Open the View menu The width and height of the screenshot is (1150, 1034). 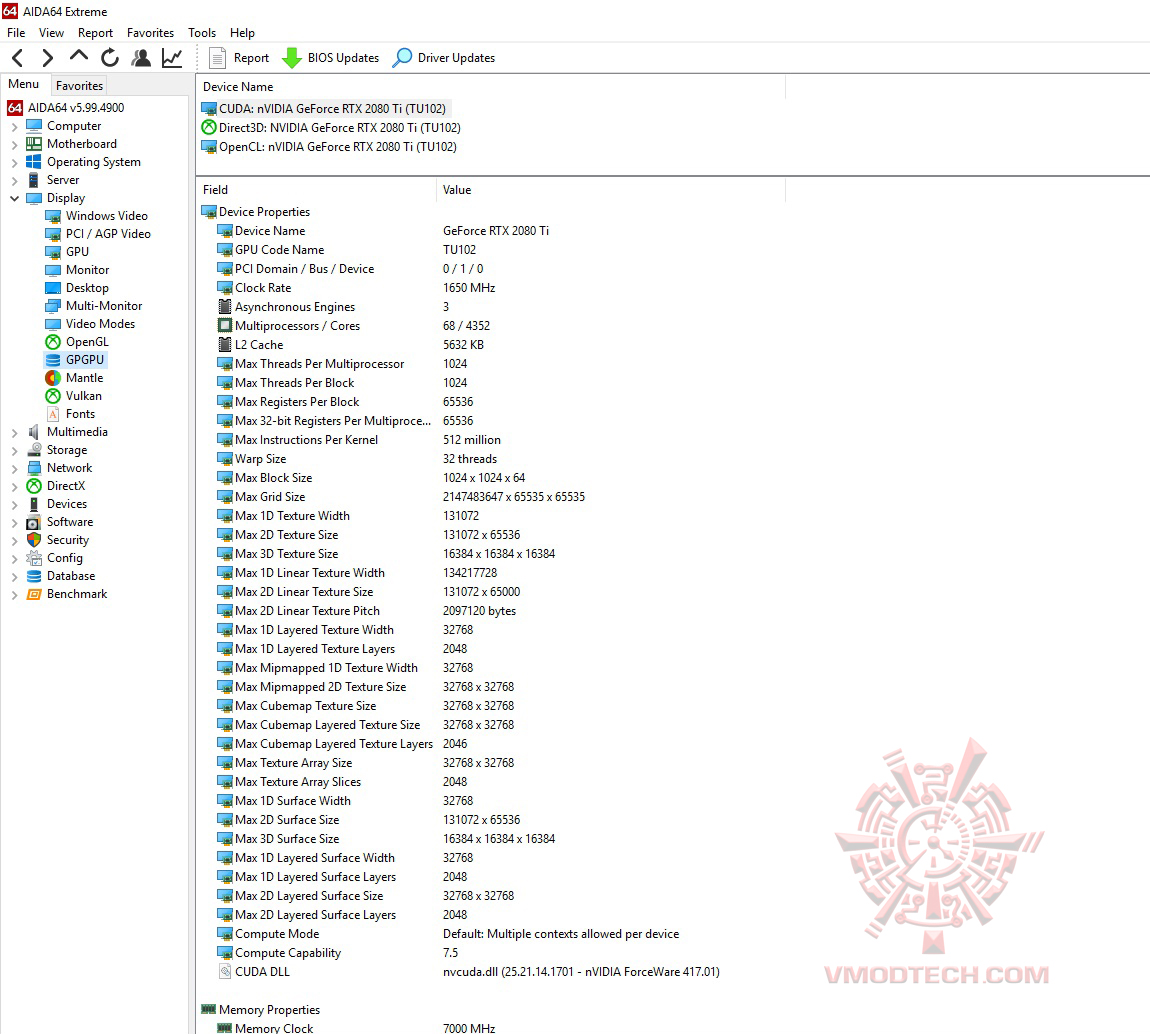[x=51, y=33]
